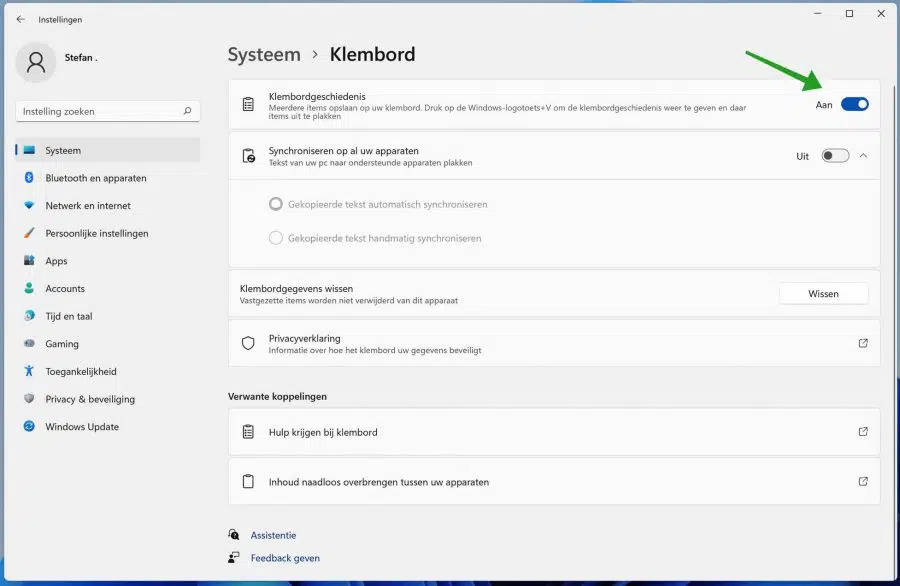Open the Windows Update page
The height and width of the screenshot is (586, 900).
(108, 426)
